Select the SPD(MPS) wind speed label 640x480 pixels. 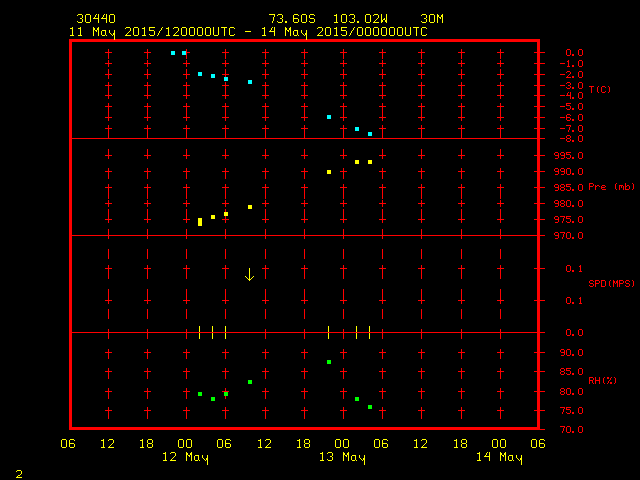pyautogui.click(x=611, y=284)
